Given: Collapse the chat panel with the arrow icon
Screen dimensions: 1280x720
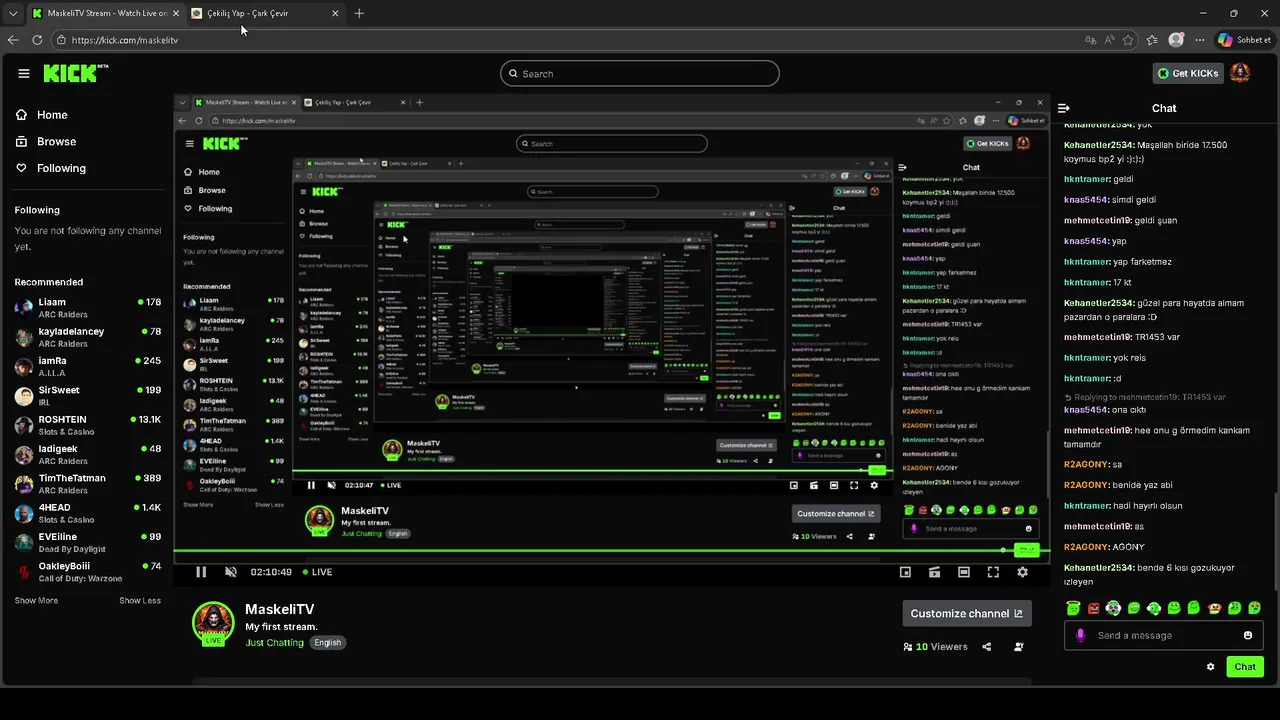Looking at the screenshot, I should (x=1064, y=108).
